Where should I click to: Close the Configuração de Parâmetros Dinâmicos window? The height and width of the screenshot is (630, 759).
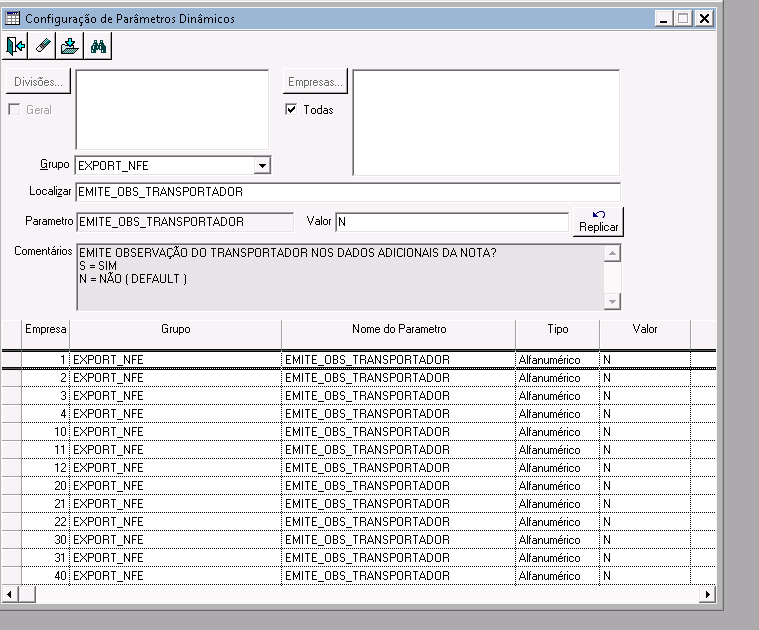704,18
